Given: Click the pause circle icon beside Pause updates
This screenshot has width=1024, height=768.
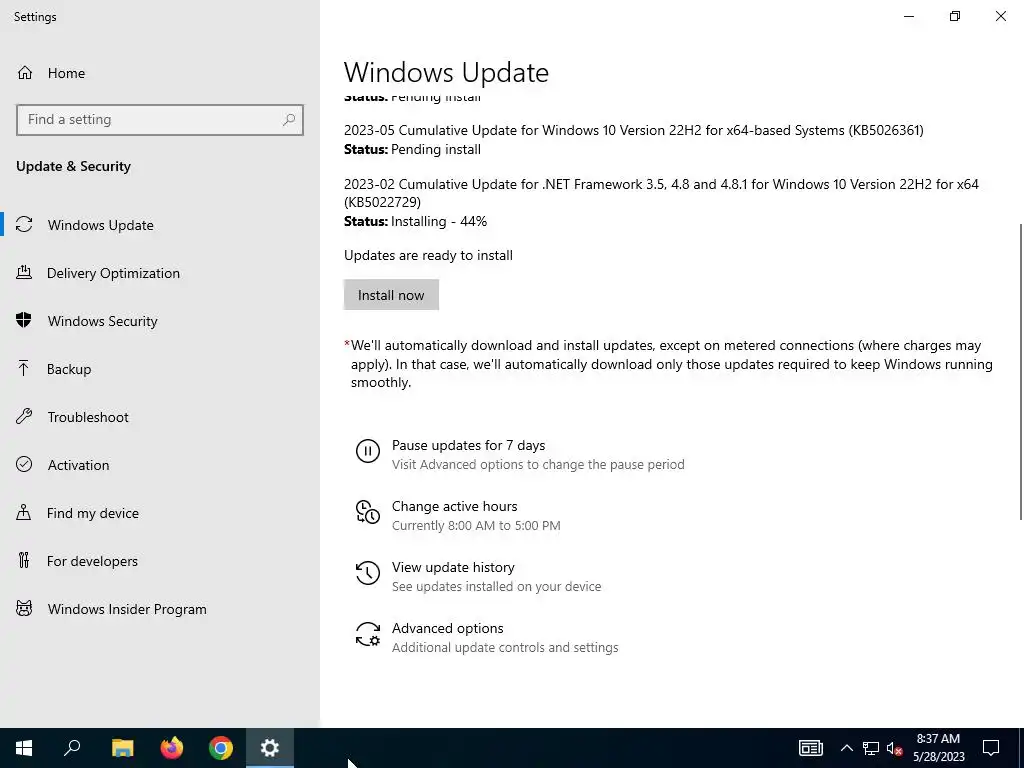Looking at the screenshot, I should click(x=368, y=451).
